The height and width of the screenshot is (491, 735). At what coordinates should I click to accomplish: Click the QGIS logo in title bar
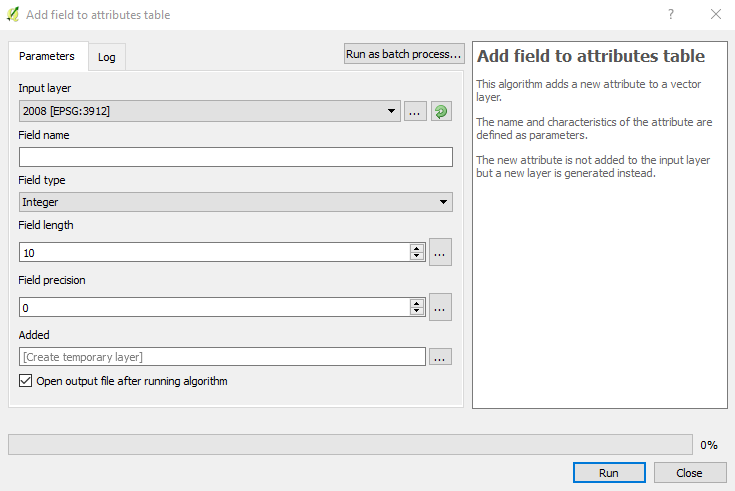click(x=13, y=15)
